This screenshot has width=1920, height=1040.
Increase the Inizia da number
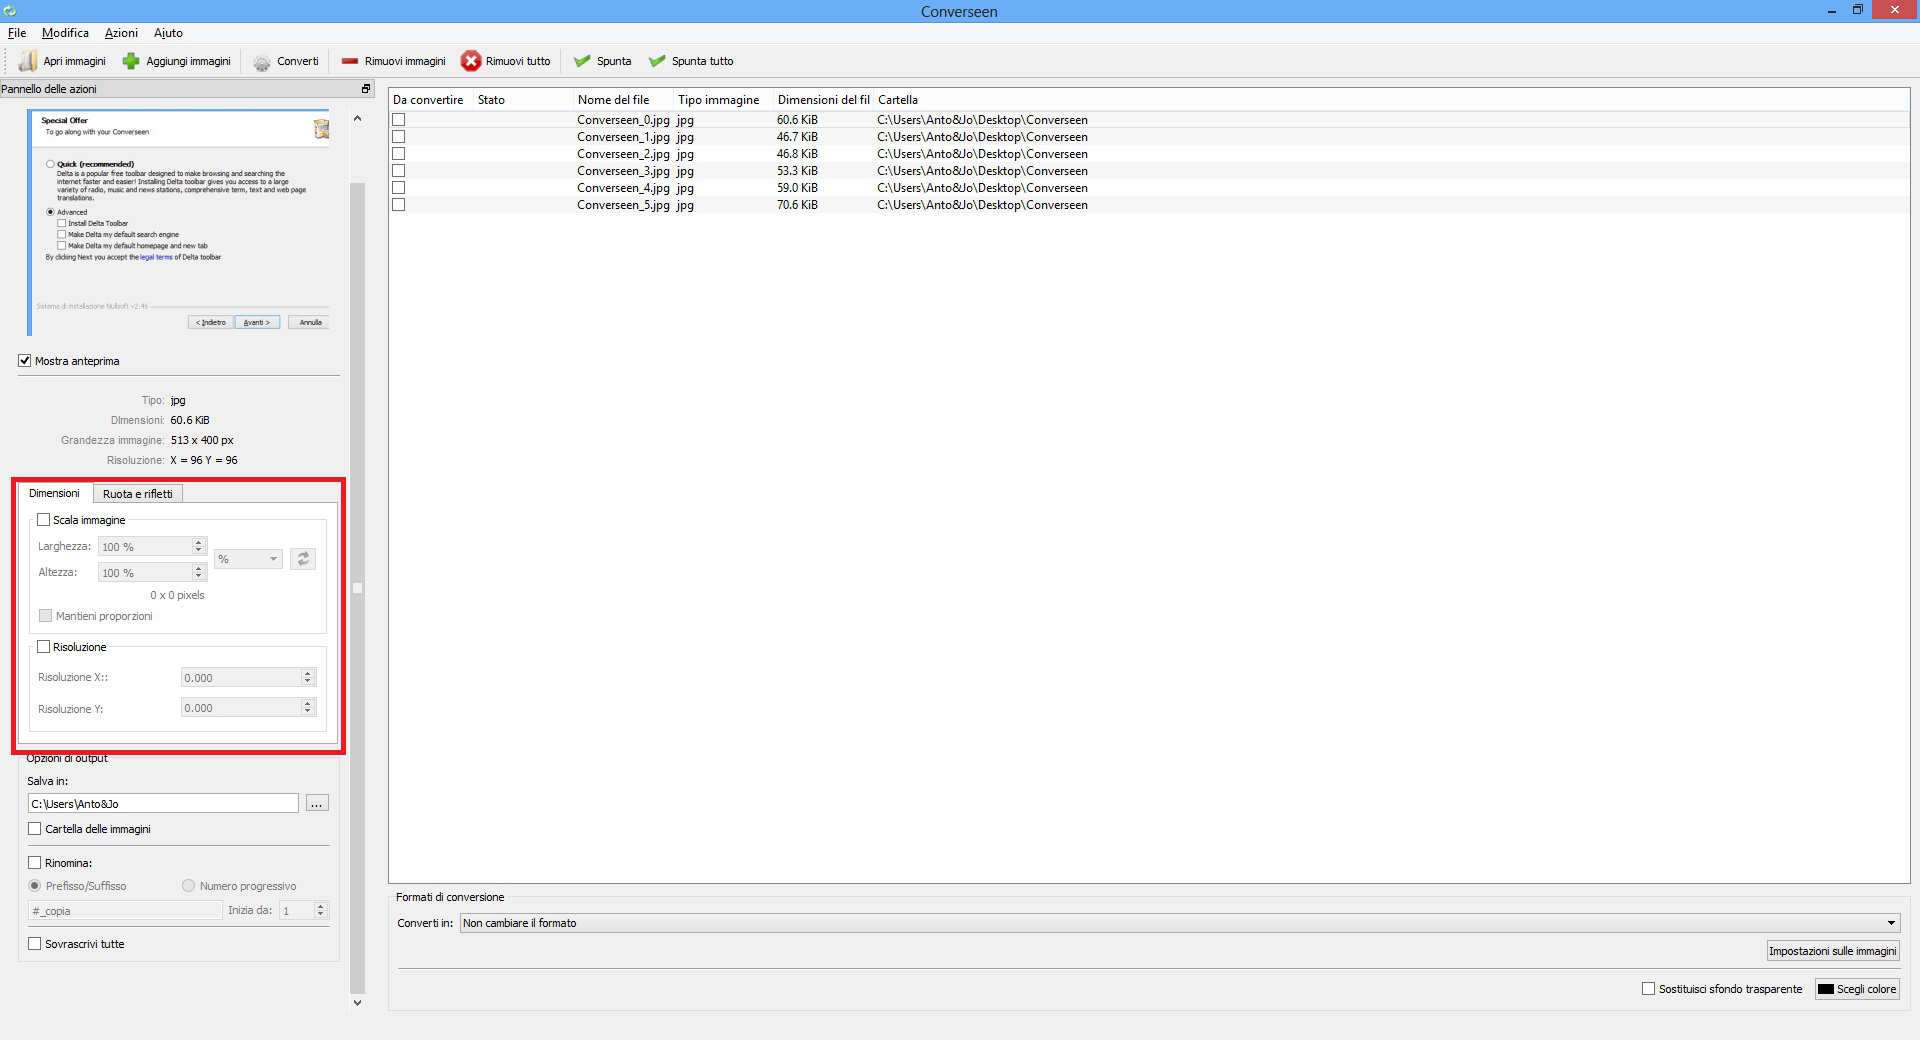tap(321, 907)
